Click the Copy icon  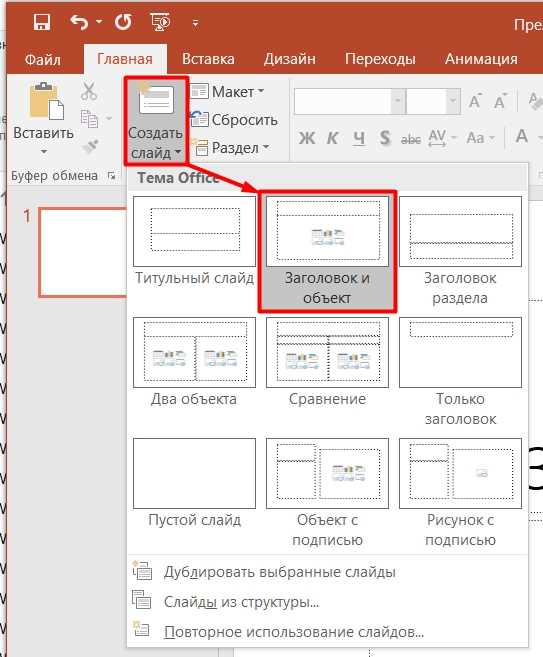89,119
